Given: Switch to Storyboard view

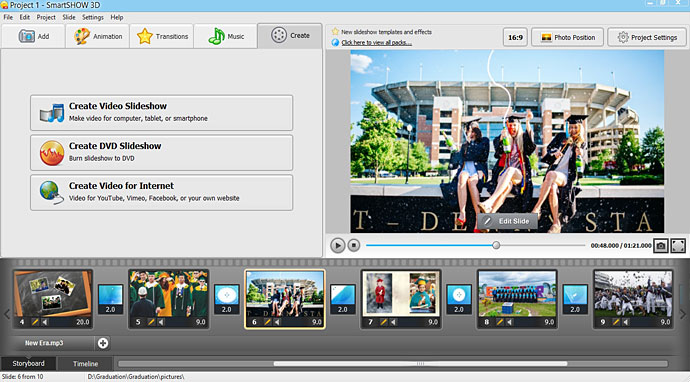Looking at the screenshot, I should 28,364.
